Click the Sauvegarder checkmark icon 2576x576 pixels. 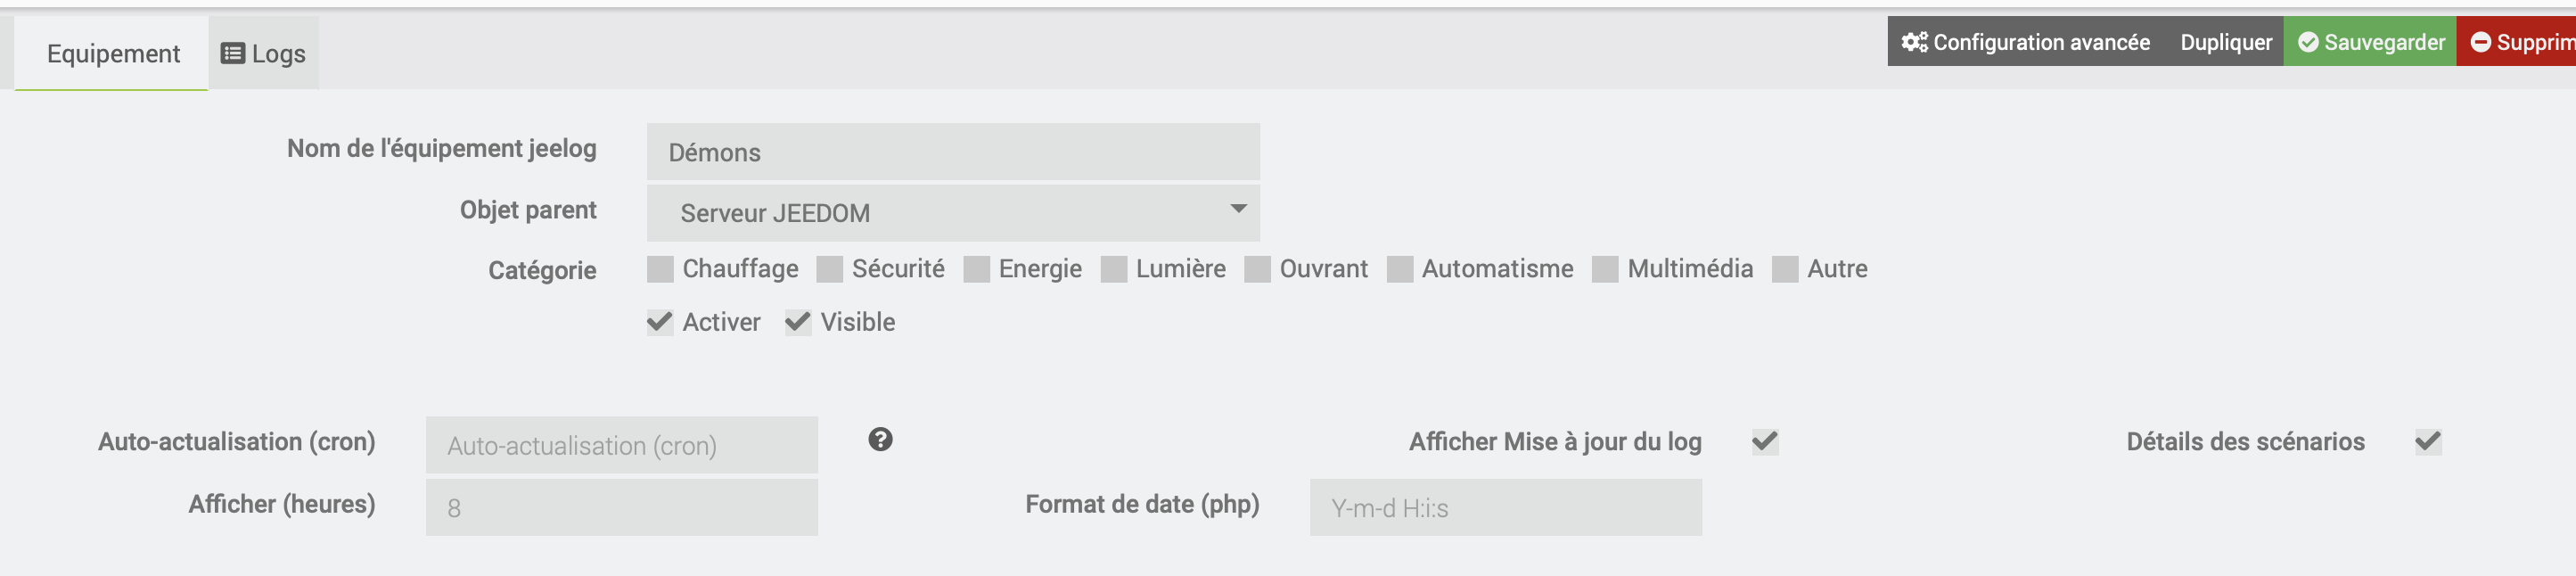point(2308,42)
